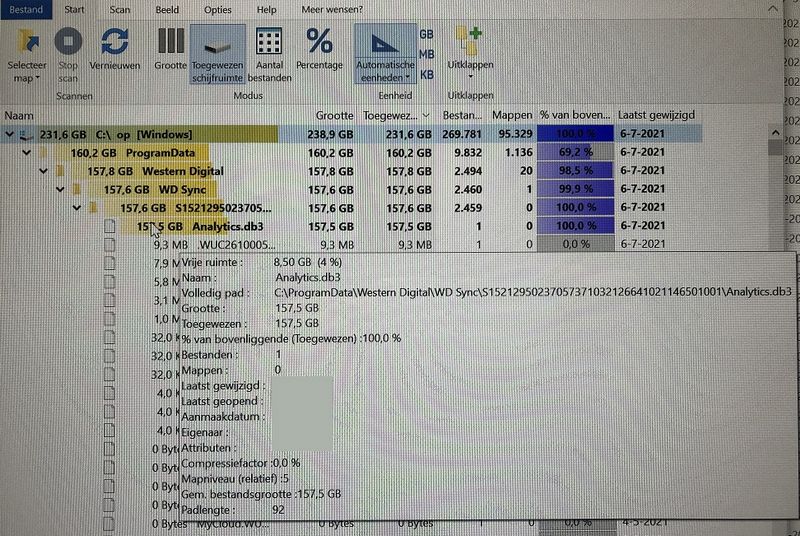The image size is (800, 536).
Task: Switch to Aantal bestanden mode
Action: click(x=269, y=55)
